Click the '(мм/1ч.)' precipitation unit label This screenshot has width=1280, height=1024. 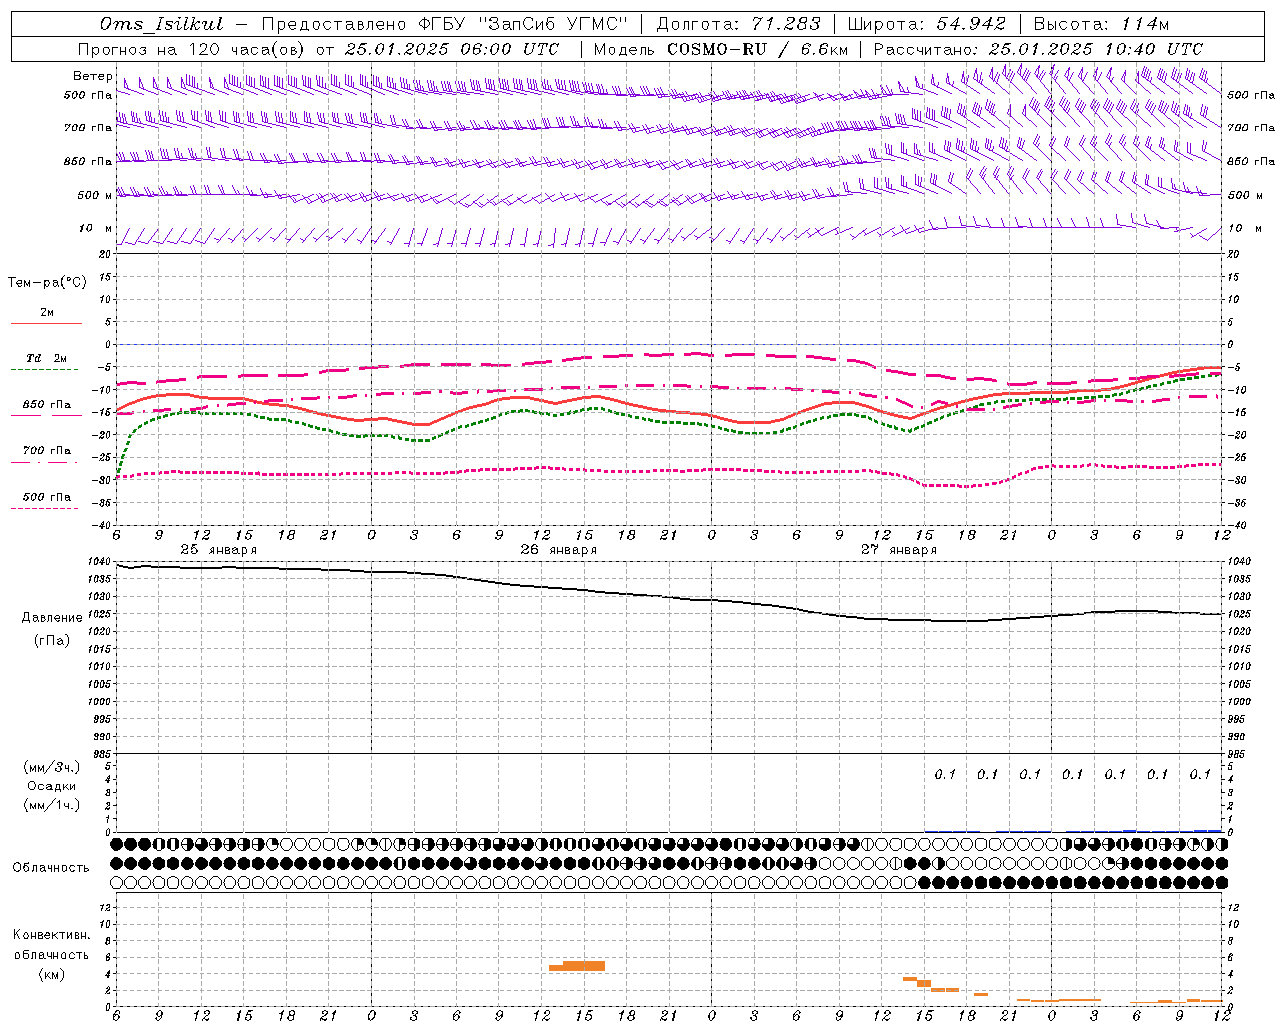[x=51, y=805]
